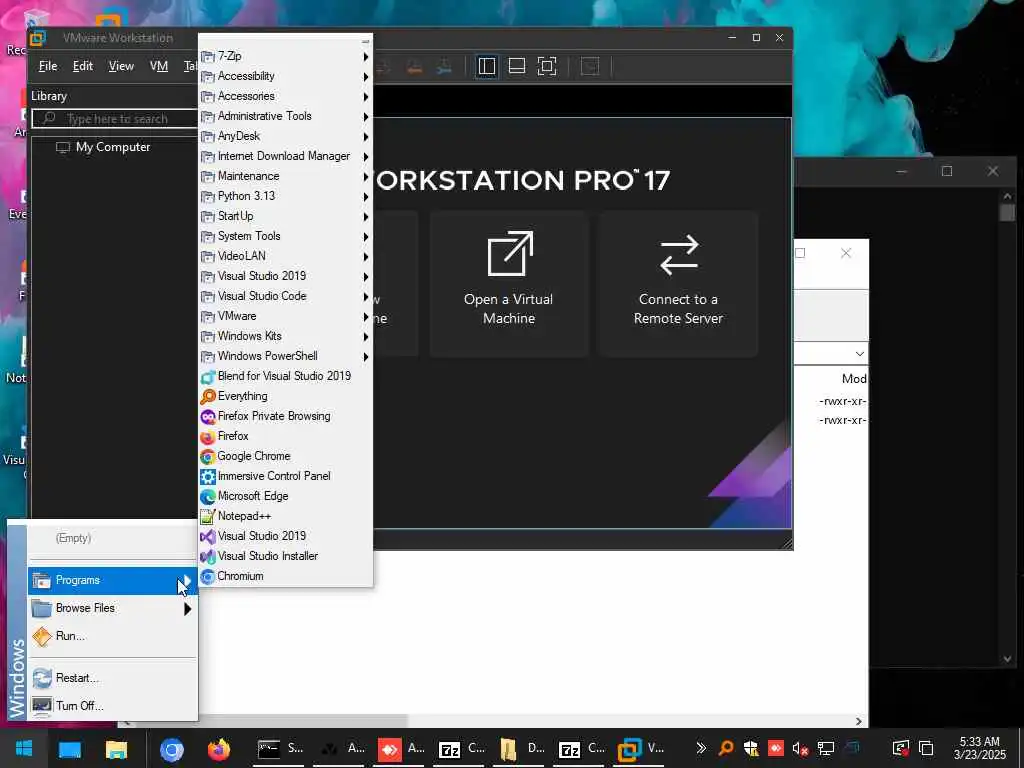This screenshot has height=768, width=1024.
Task: Switch to the command prompt taskbar window
Action: tap(281, 749)
